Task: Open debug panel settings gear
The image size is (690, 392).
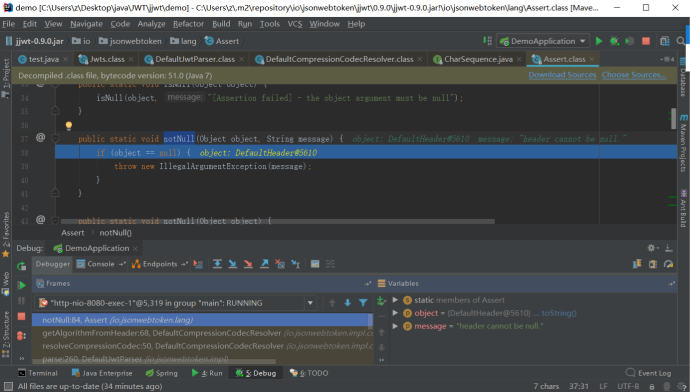Action: pyautogui.click(x=652, y=248)
